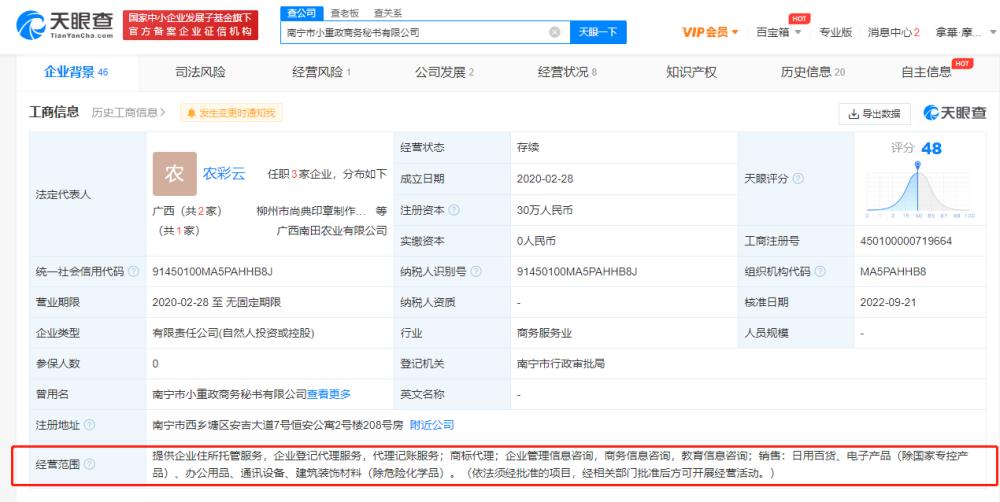Viewport: 1000px width, 502px height.
Task: Click the help icon next to 统一社会信用代码
Action: point(133,272)
